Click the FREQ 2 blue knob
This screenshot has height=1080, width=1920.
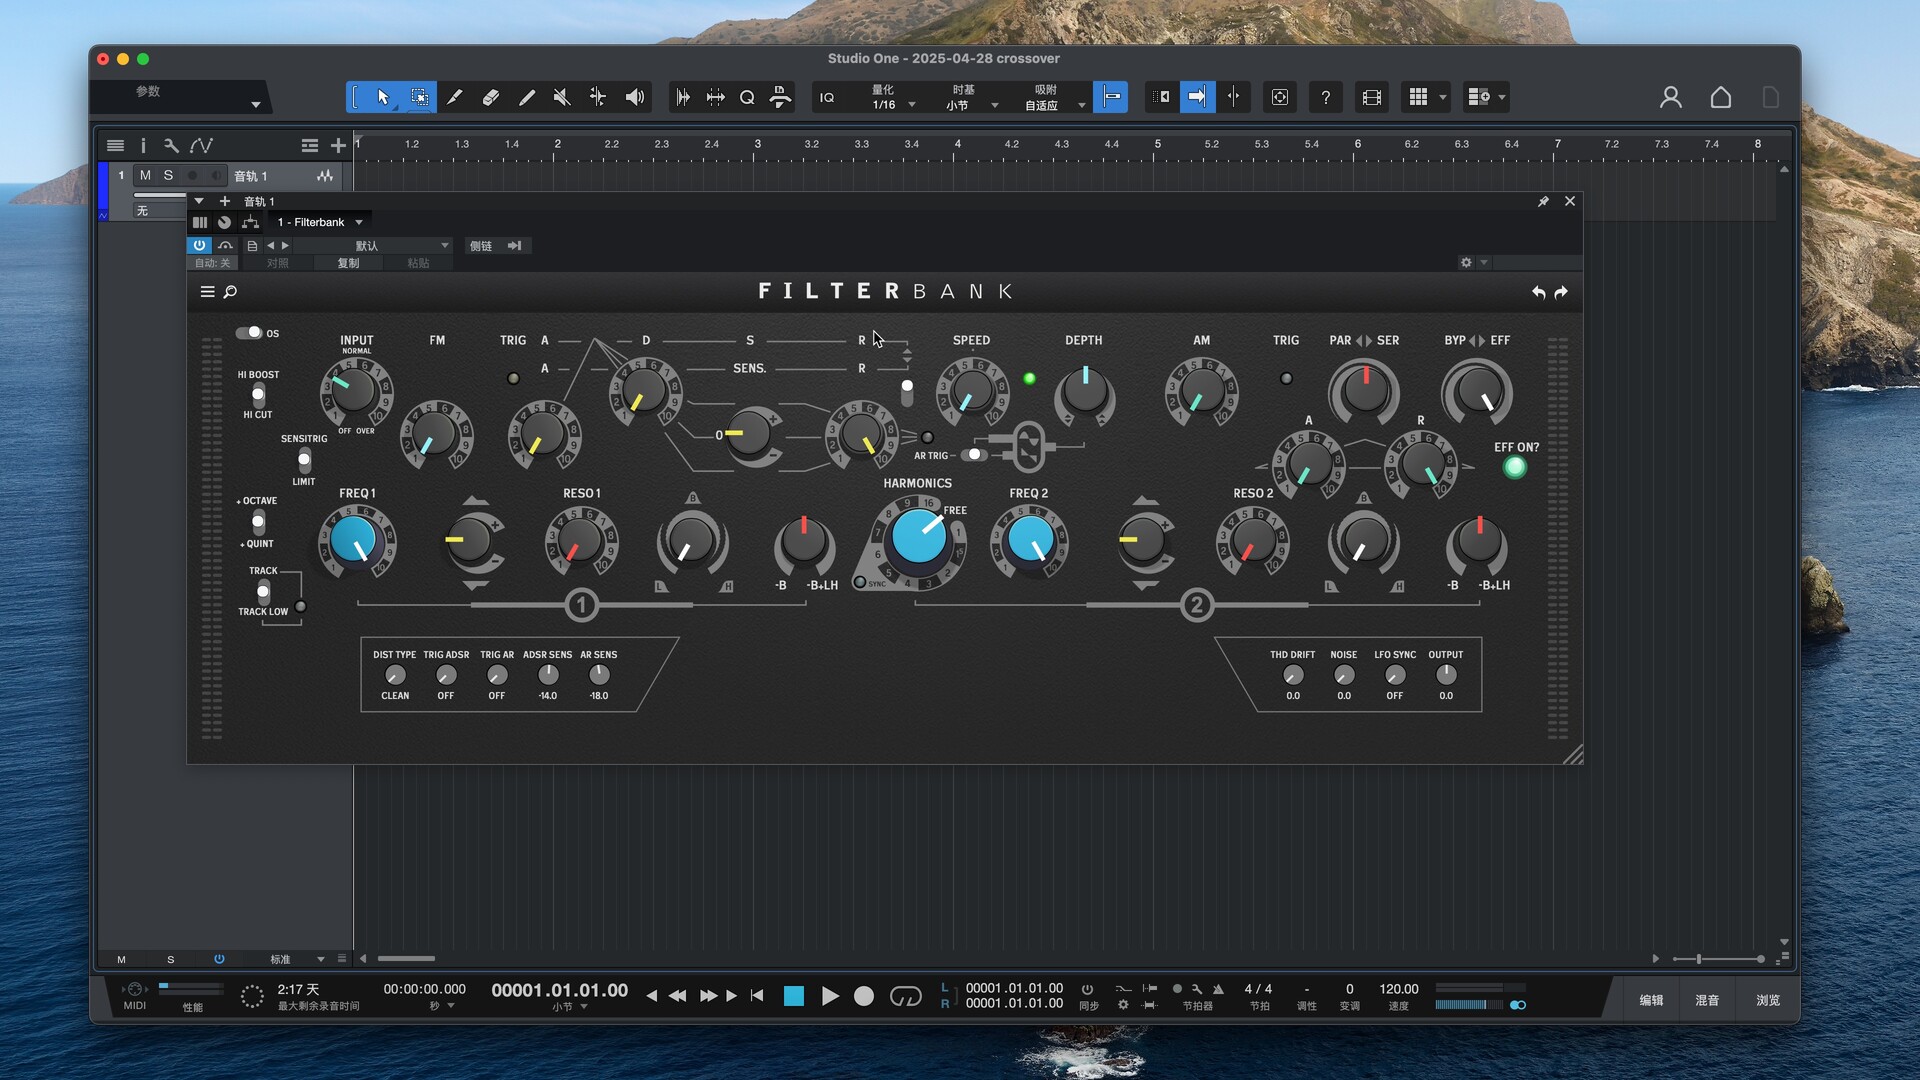point(1029,540)
